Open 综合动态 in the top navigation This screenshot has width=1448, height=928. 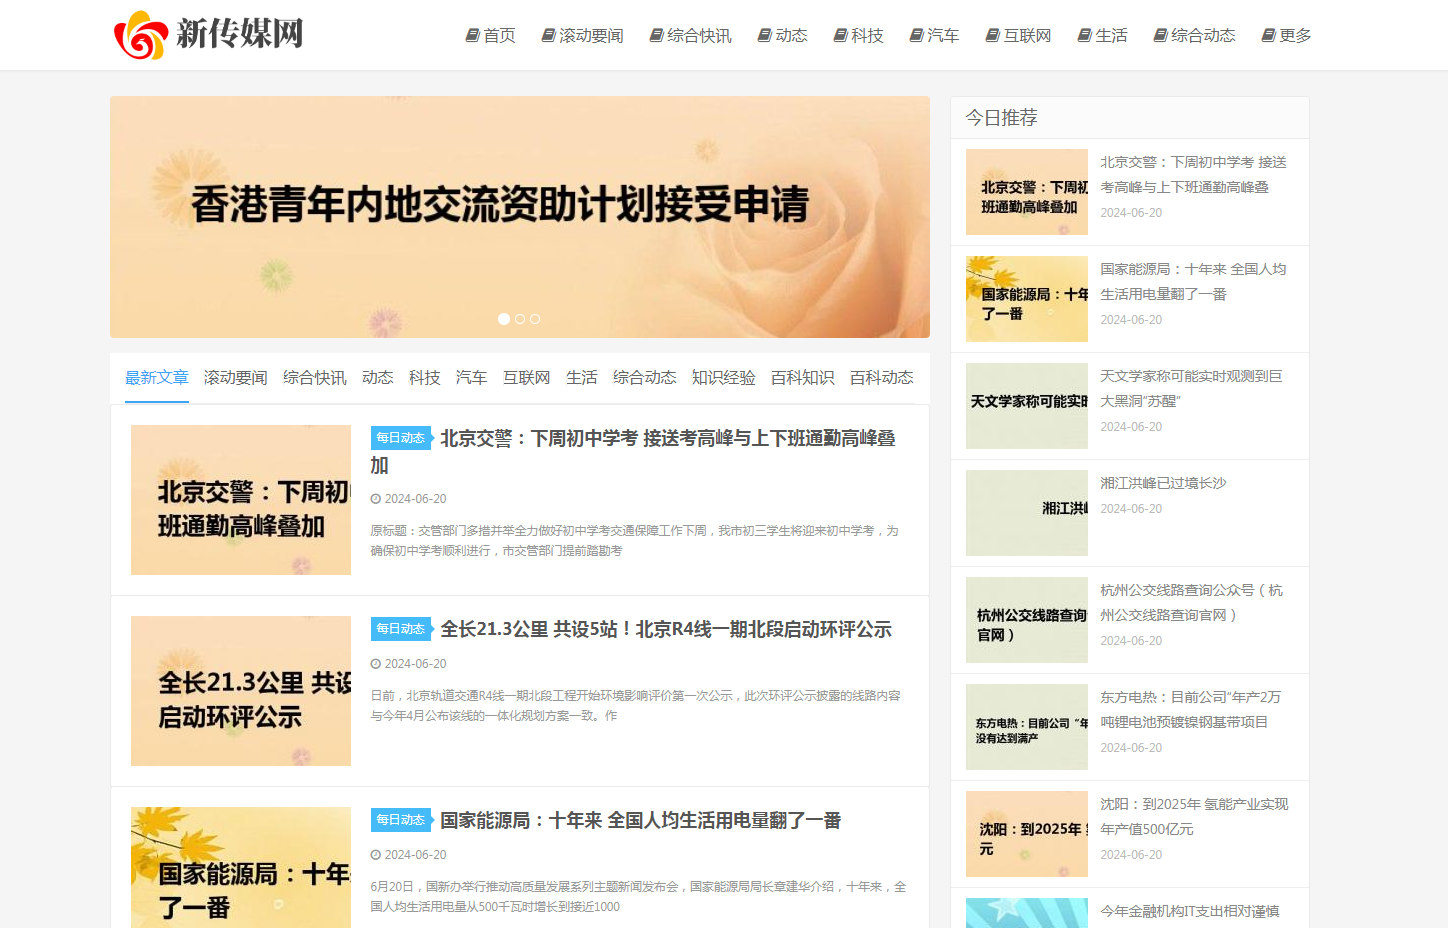[1203, 35]
